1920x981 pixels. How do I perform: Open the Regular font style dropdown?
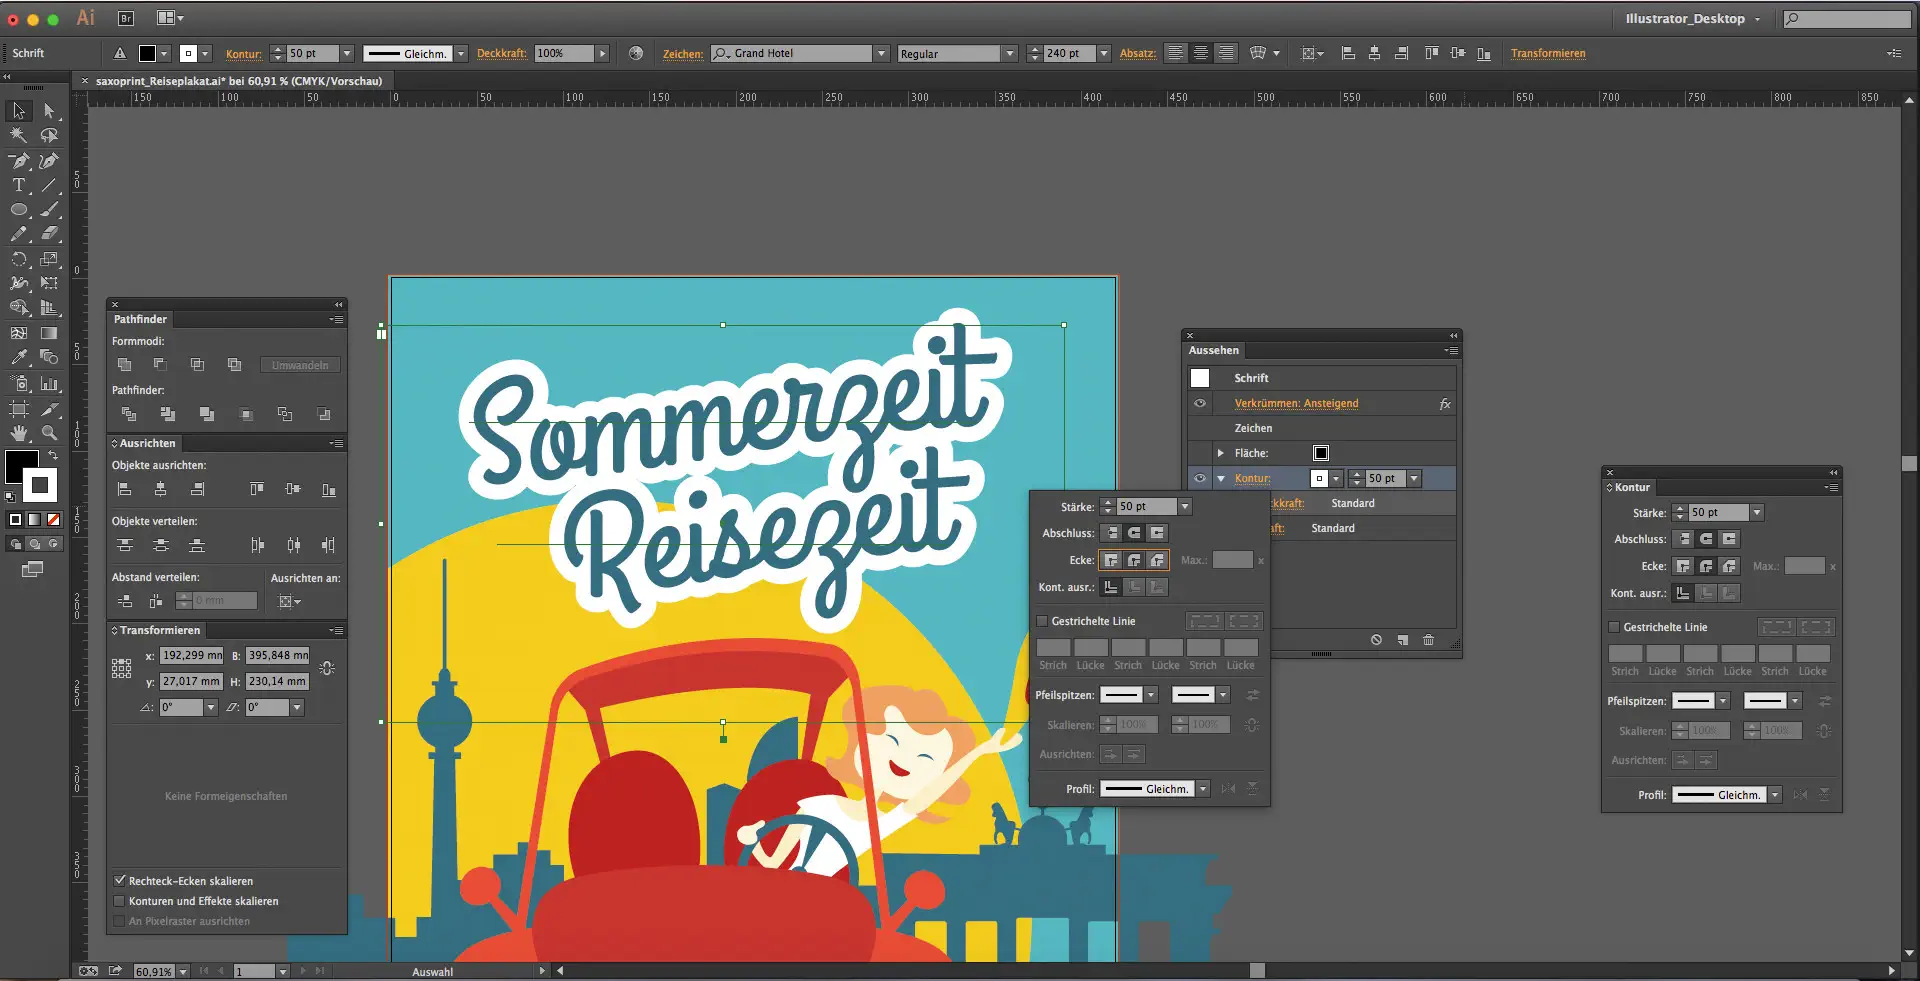1010,54
